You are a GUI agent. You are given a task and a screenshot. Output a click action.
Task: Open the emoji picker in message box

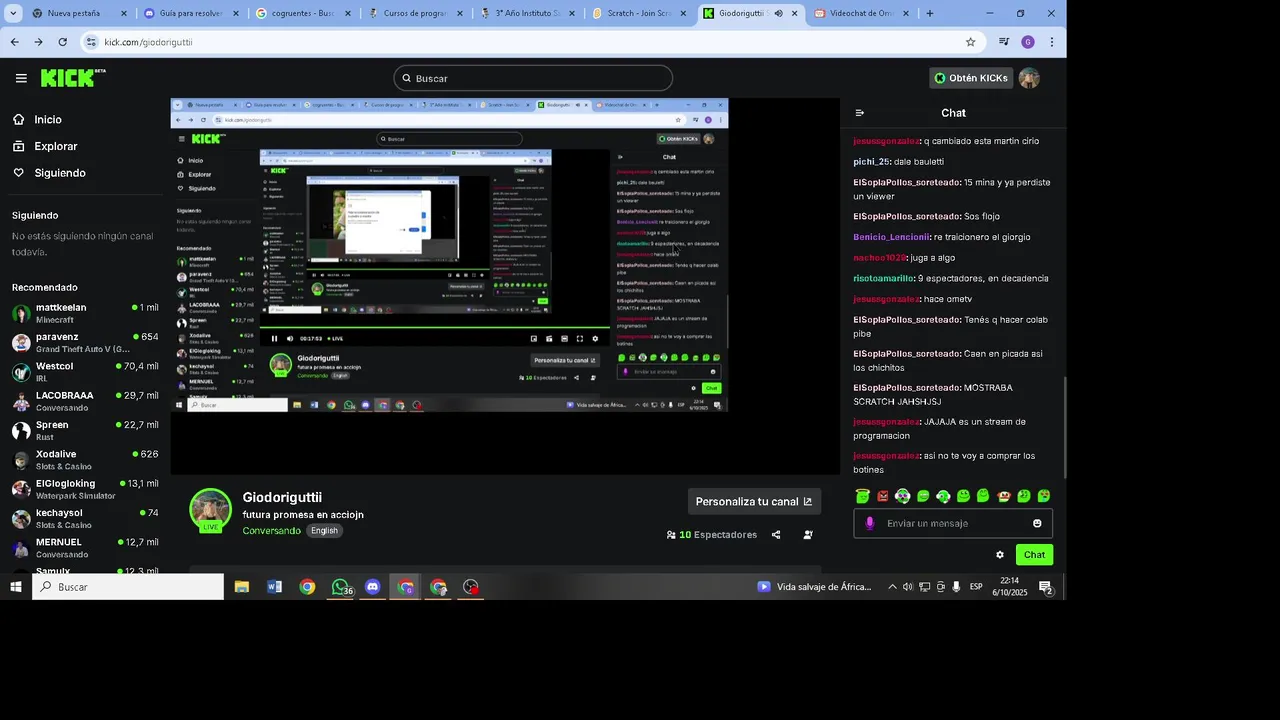pyautogui.click(x=1037, y=523)
